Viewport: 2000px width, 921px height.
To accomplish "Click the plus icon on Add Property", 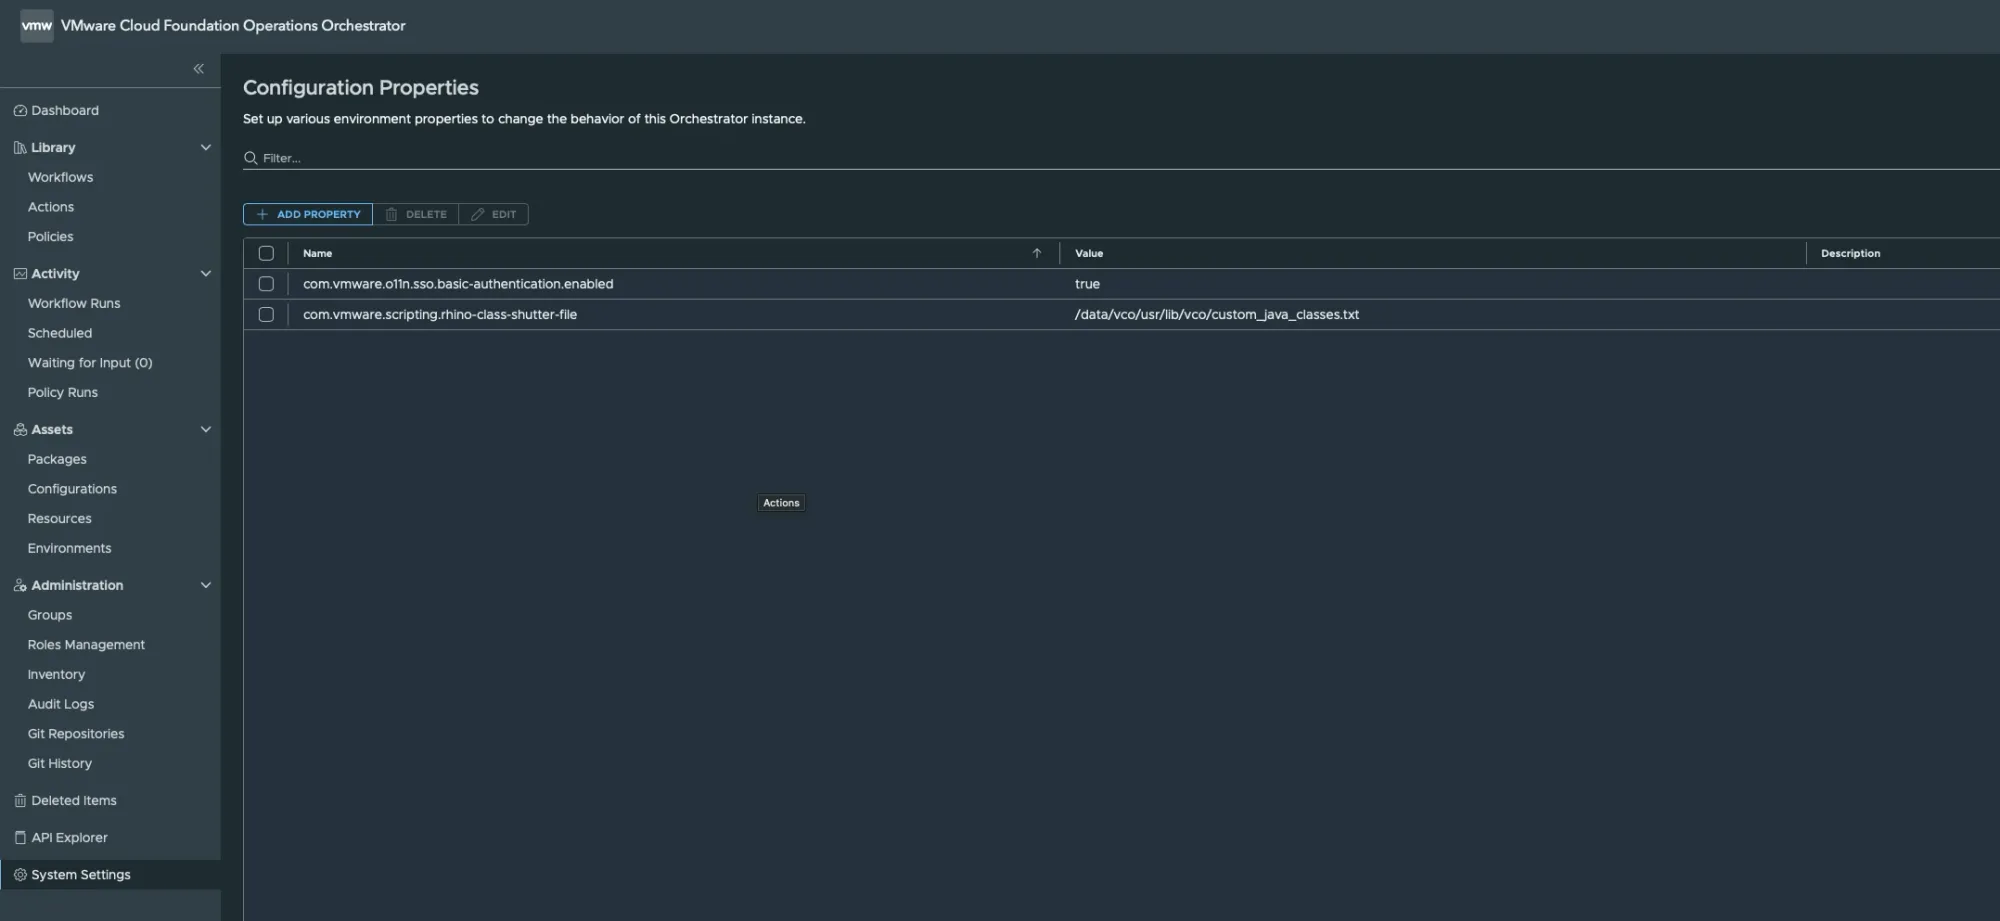I will tap(262, 215).
